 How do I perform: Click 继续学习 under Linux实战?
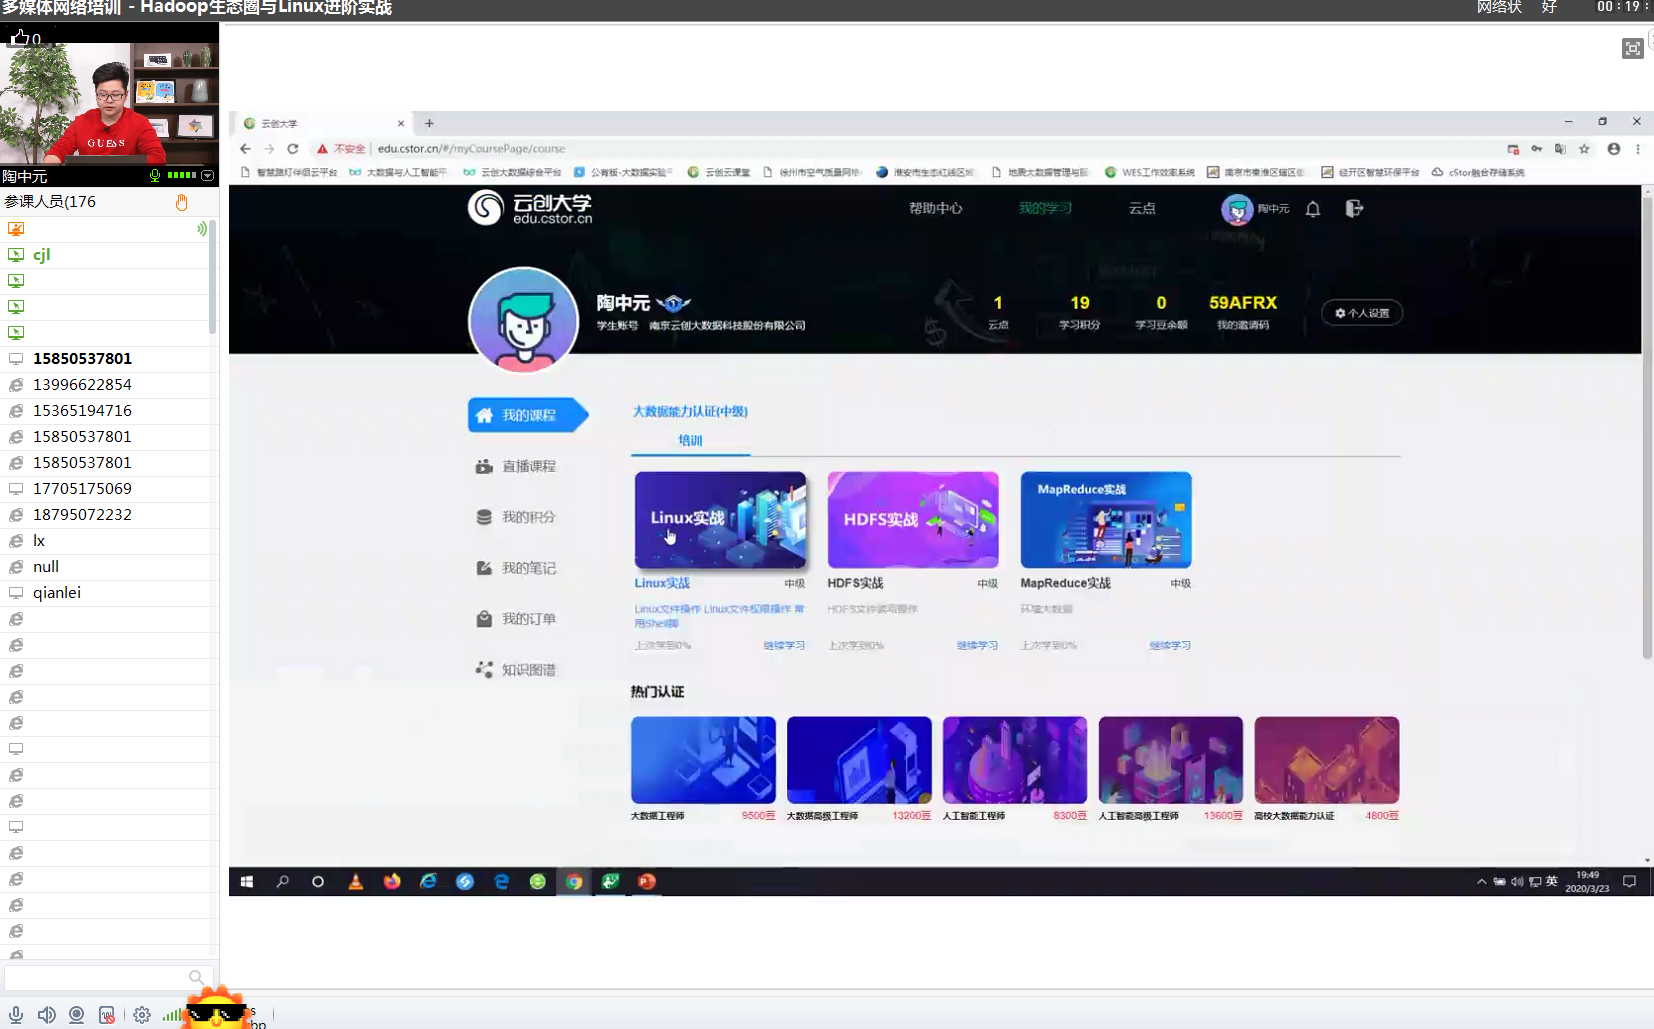pos(784,645)
